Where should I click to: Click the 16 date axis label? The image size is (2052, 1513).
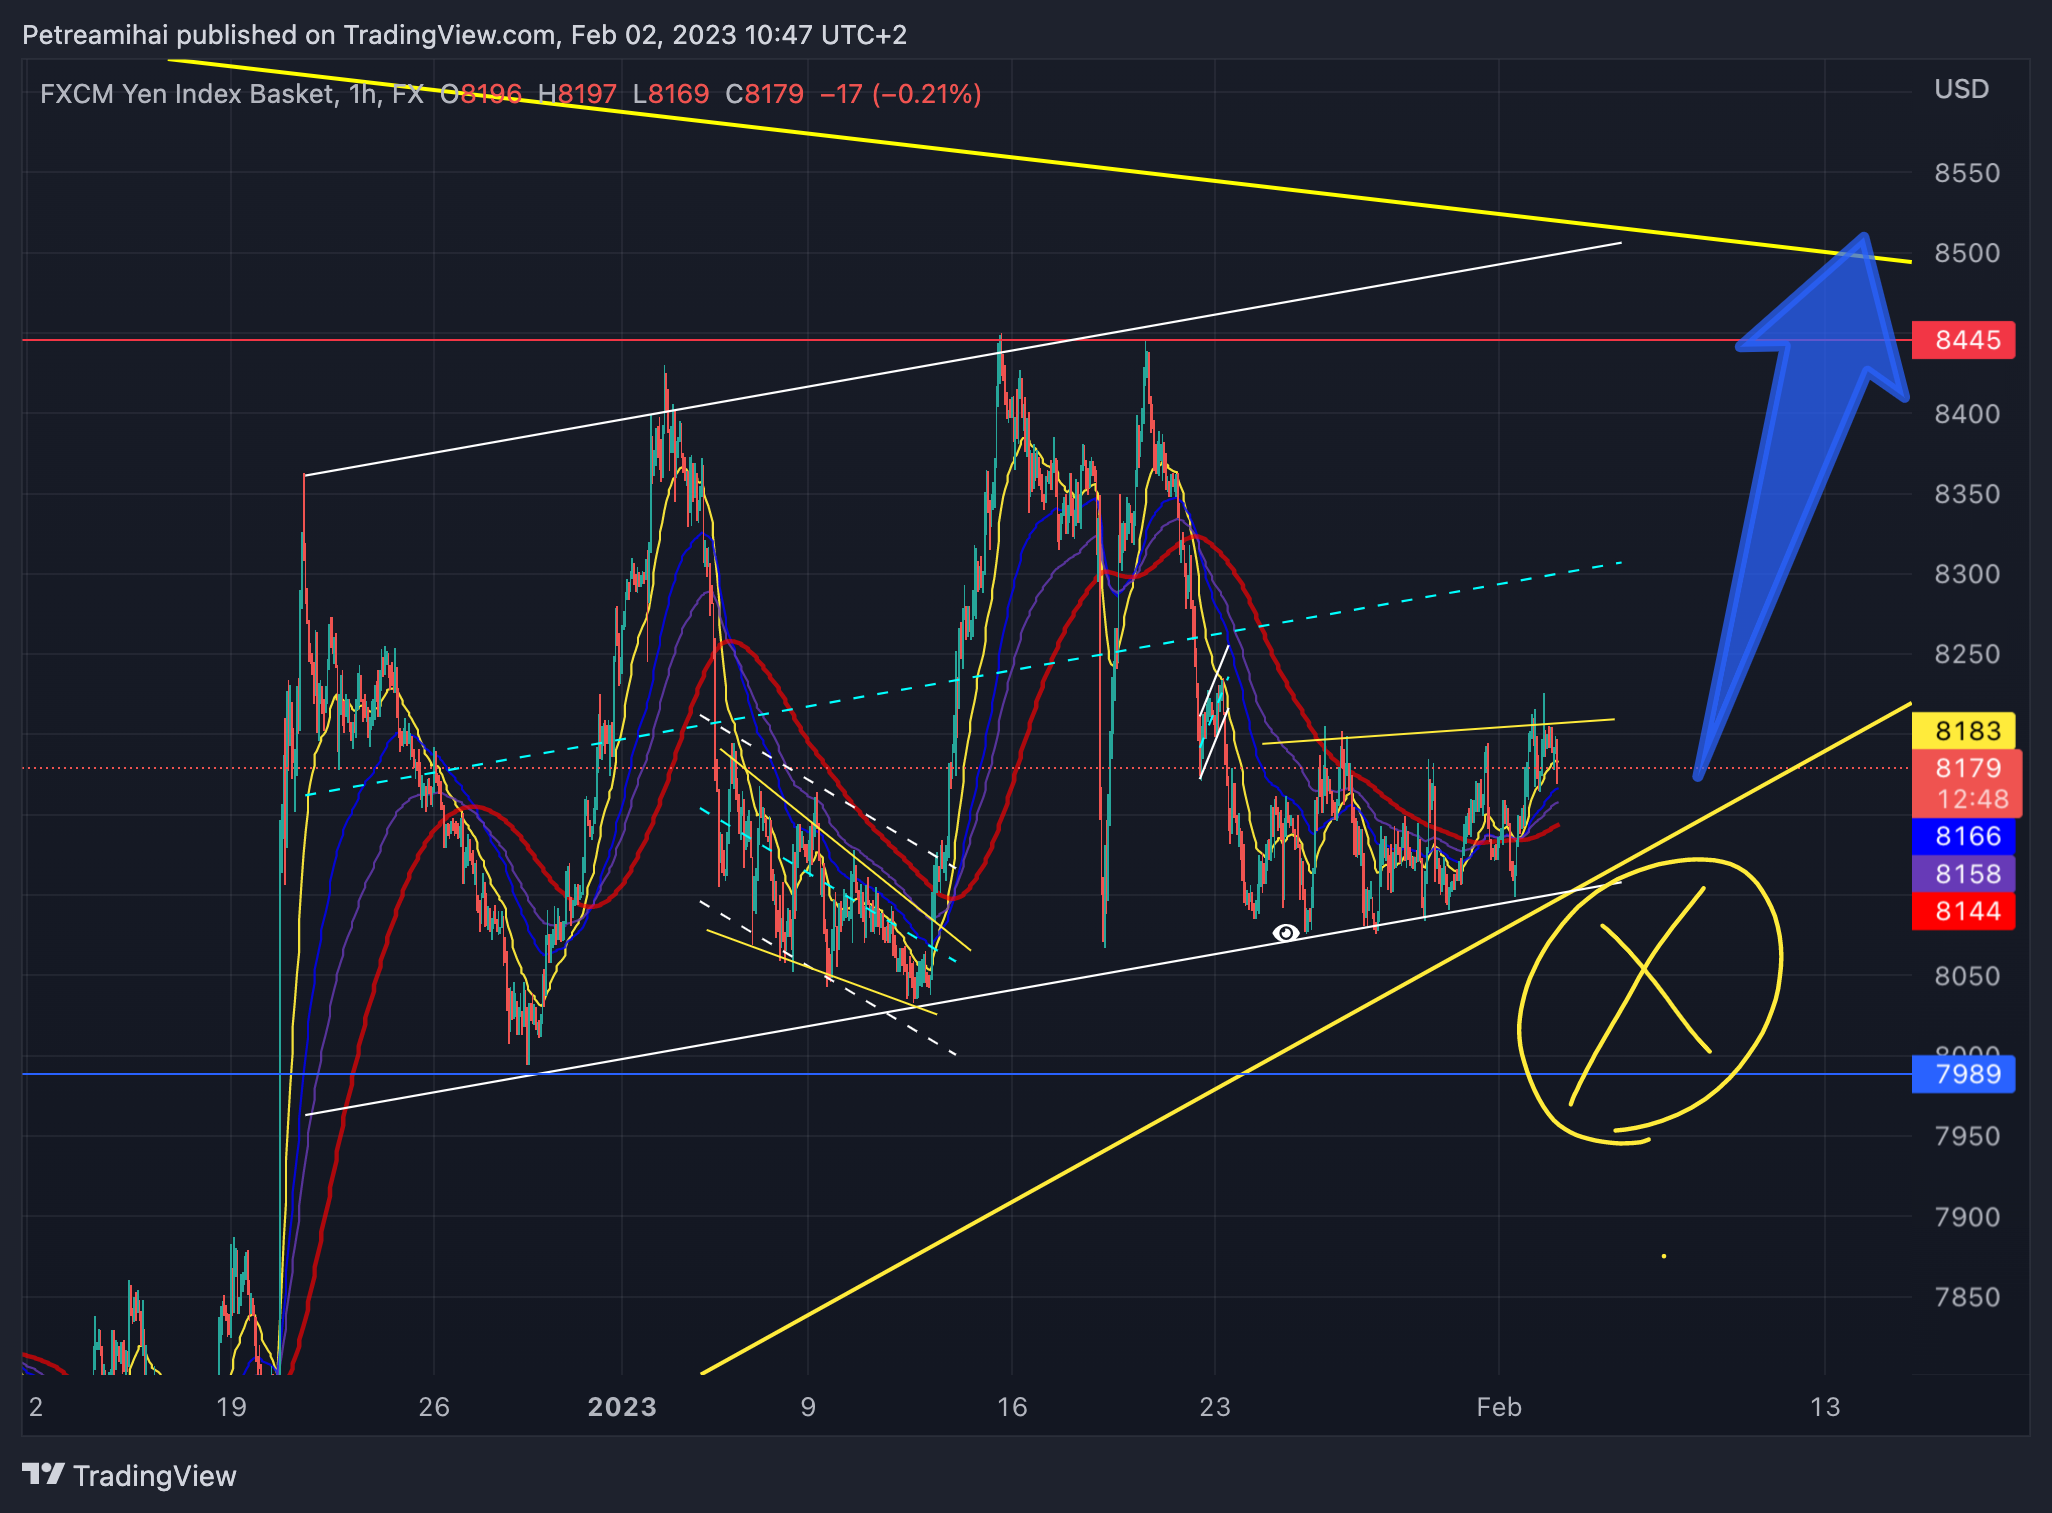coord(1012,1407)
